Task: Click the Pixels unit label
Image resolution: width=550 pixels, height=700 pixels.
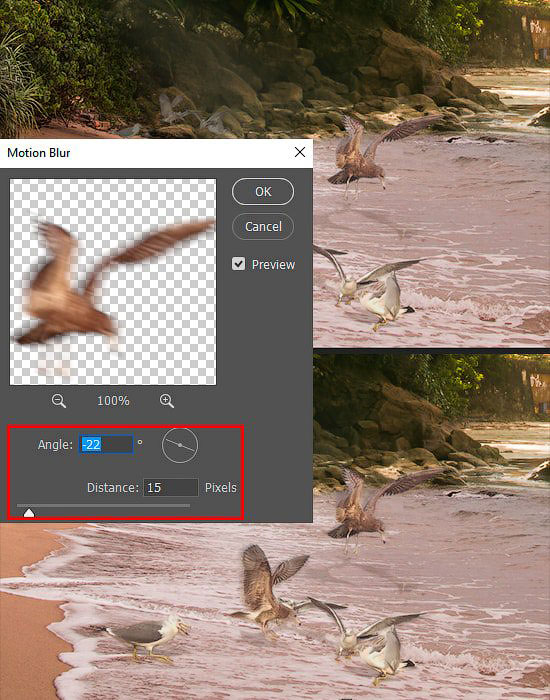Action: [221, 488]
